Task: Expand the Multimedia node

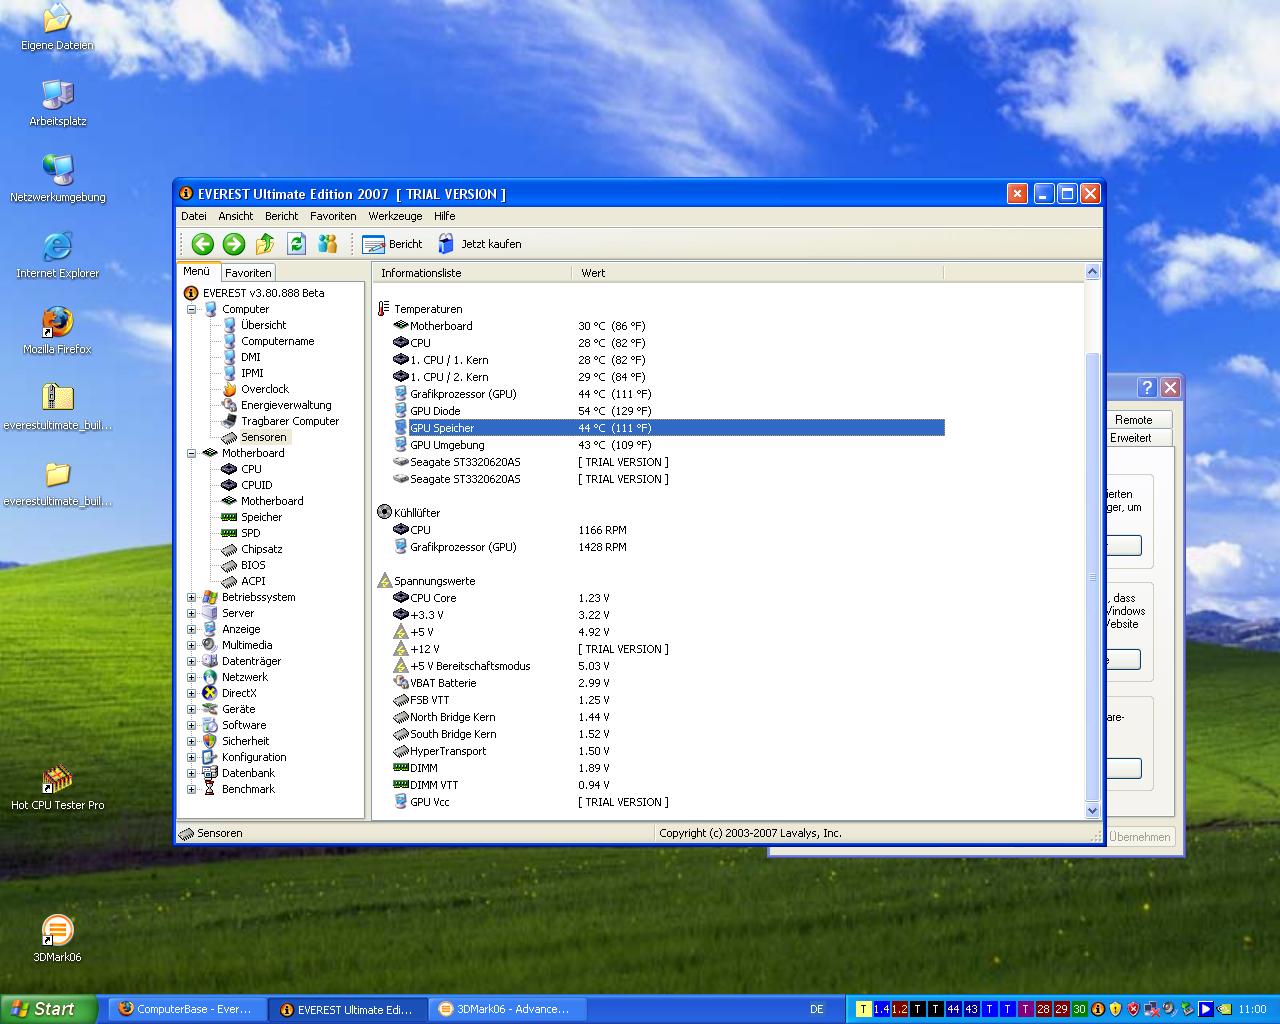Action: pos(192,645)
